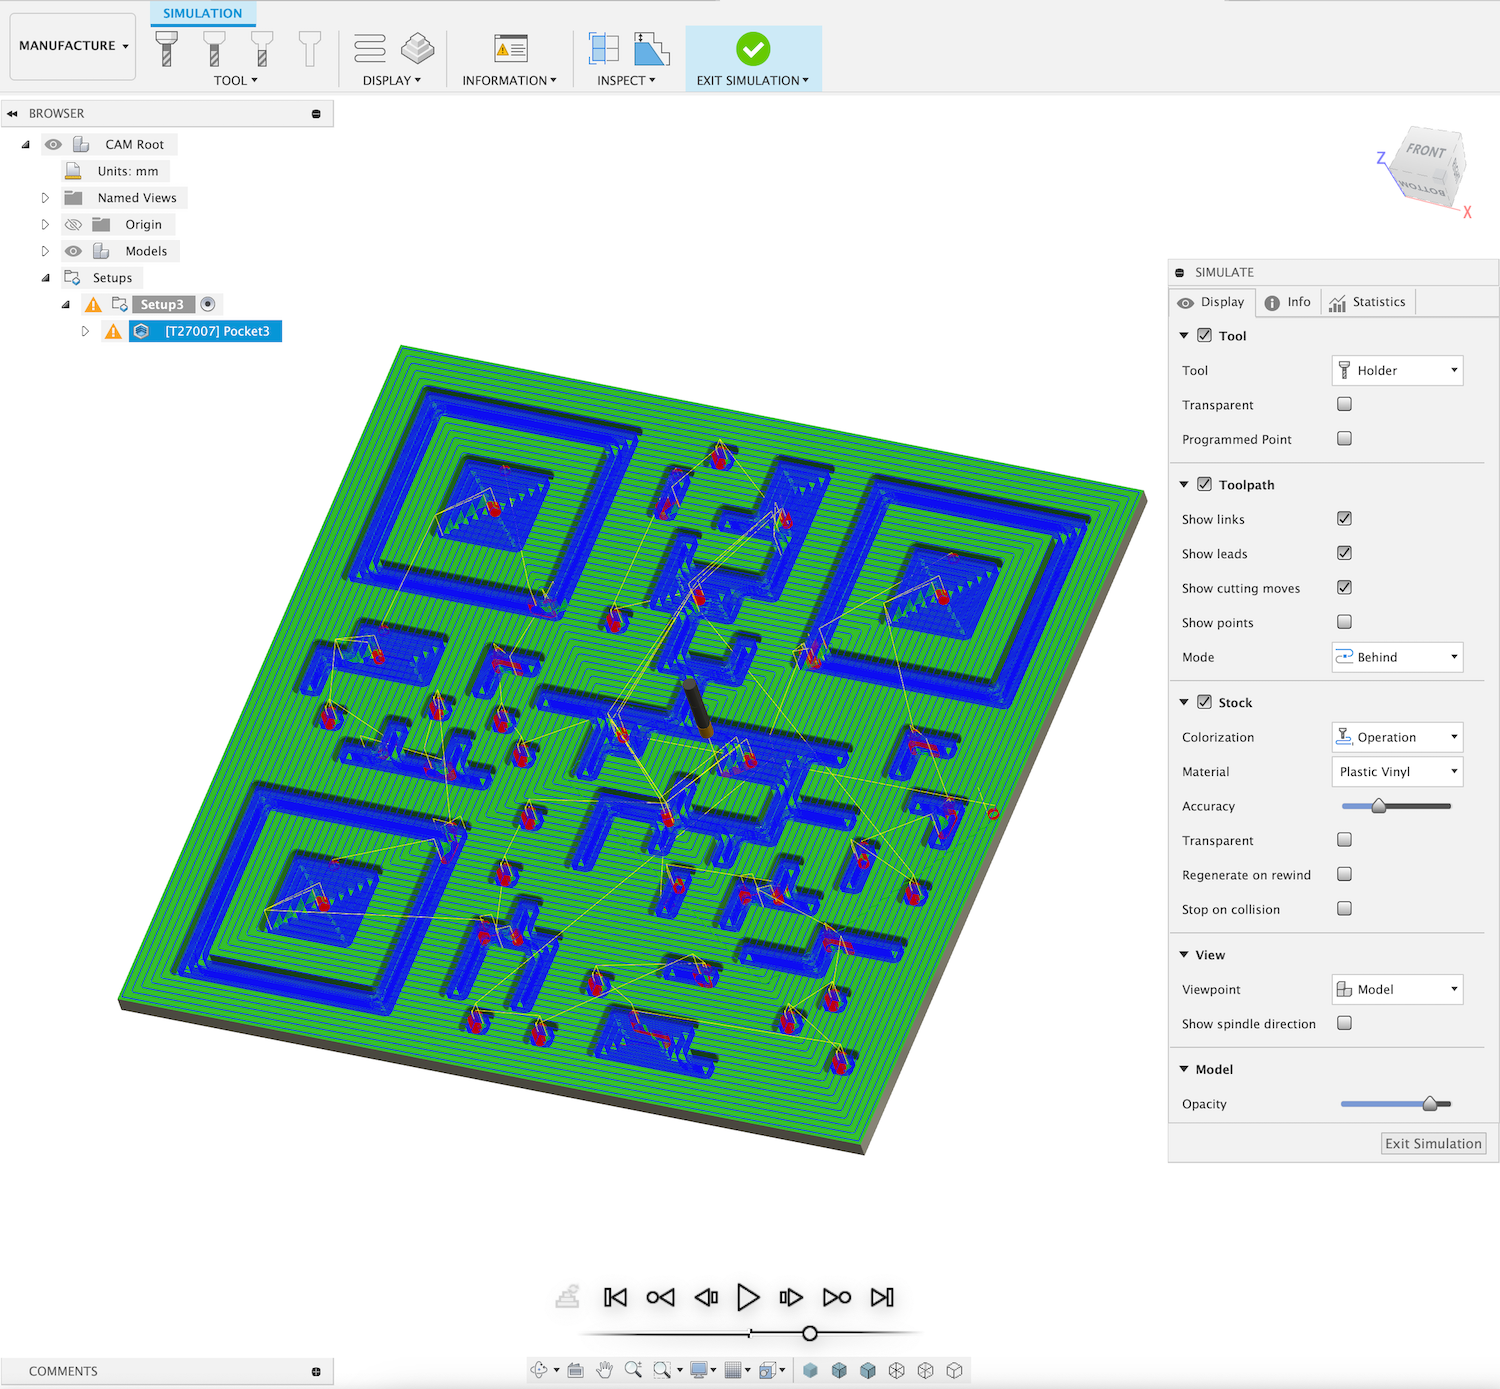Screen dimensions: 1500x1389
Task: Click the ViewCube front face
Action: tap(1425, 151)
